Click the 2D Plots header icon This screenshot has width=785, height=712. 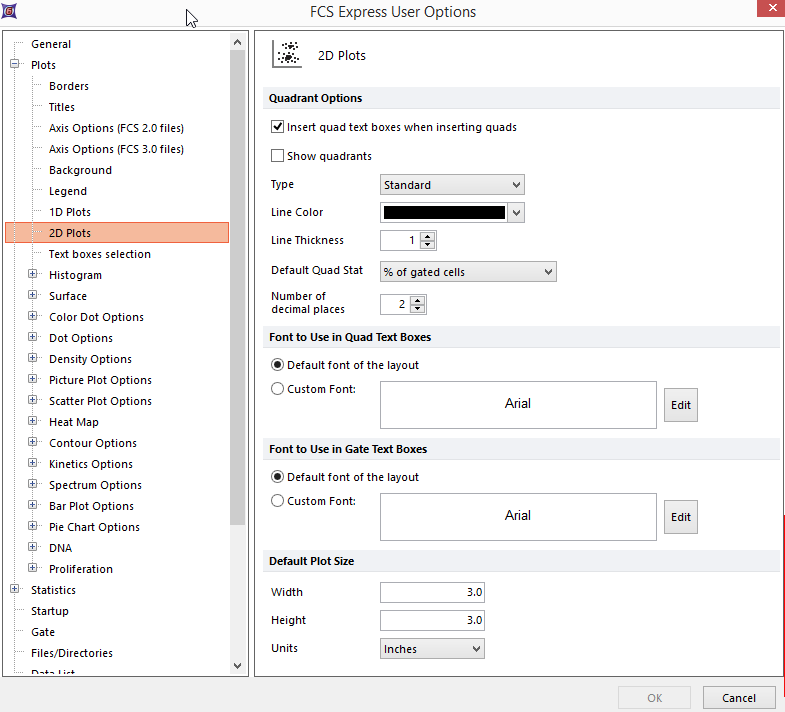coord(288,55)
